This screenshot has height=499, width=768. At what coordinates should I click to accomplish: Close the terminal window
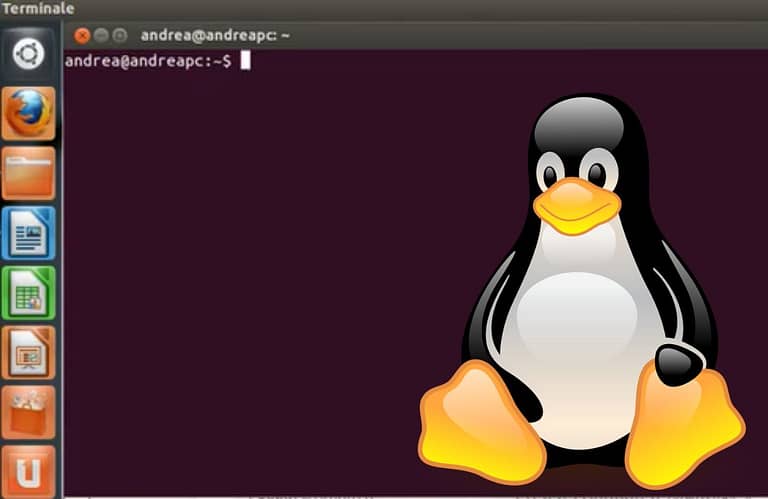[82, 36]
